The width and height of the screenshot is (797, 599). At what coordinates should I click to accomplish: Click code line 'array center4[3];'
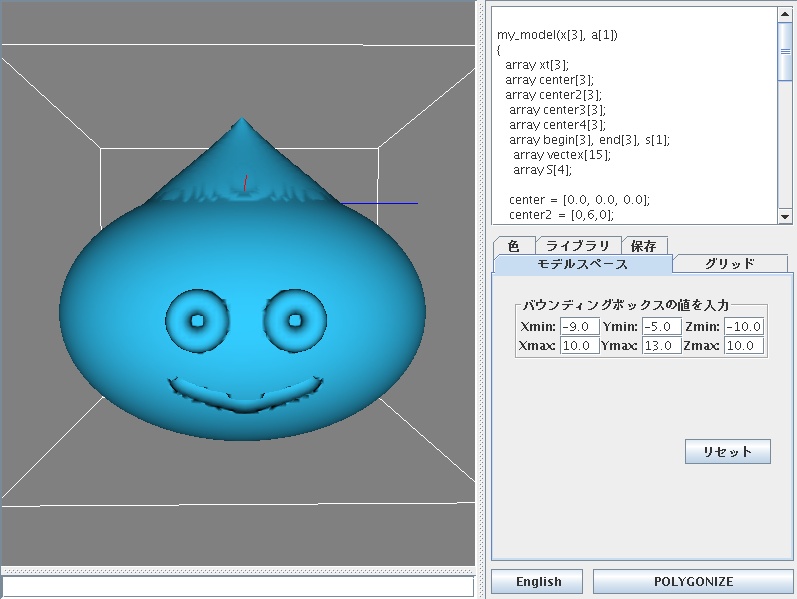[x=557, y=125]
